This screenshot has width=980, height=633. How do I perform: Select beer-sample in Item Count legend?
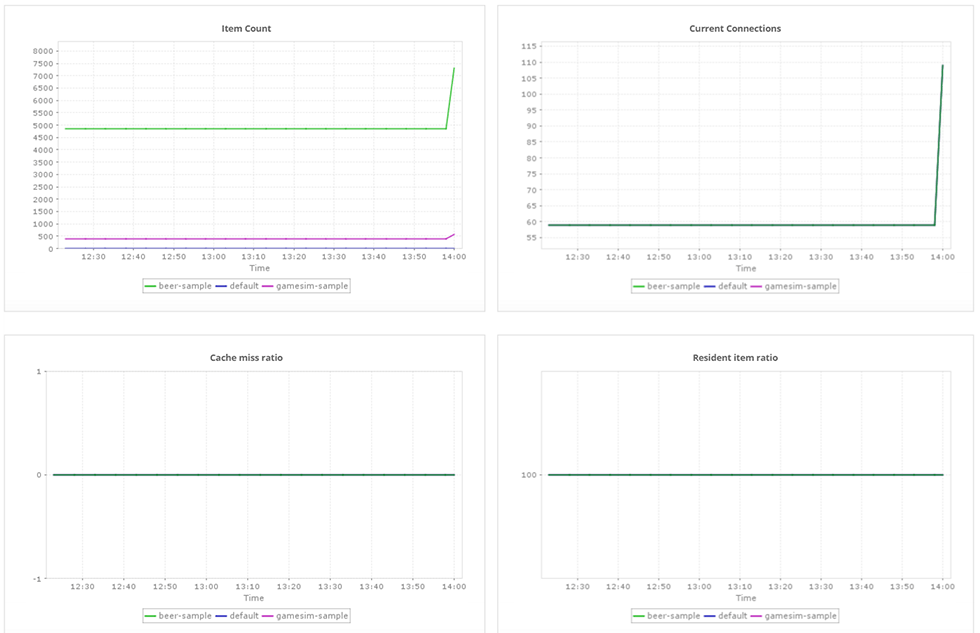point(178,286)
